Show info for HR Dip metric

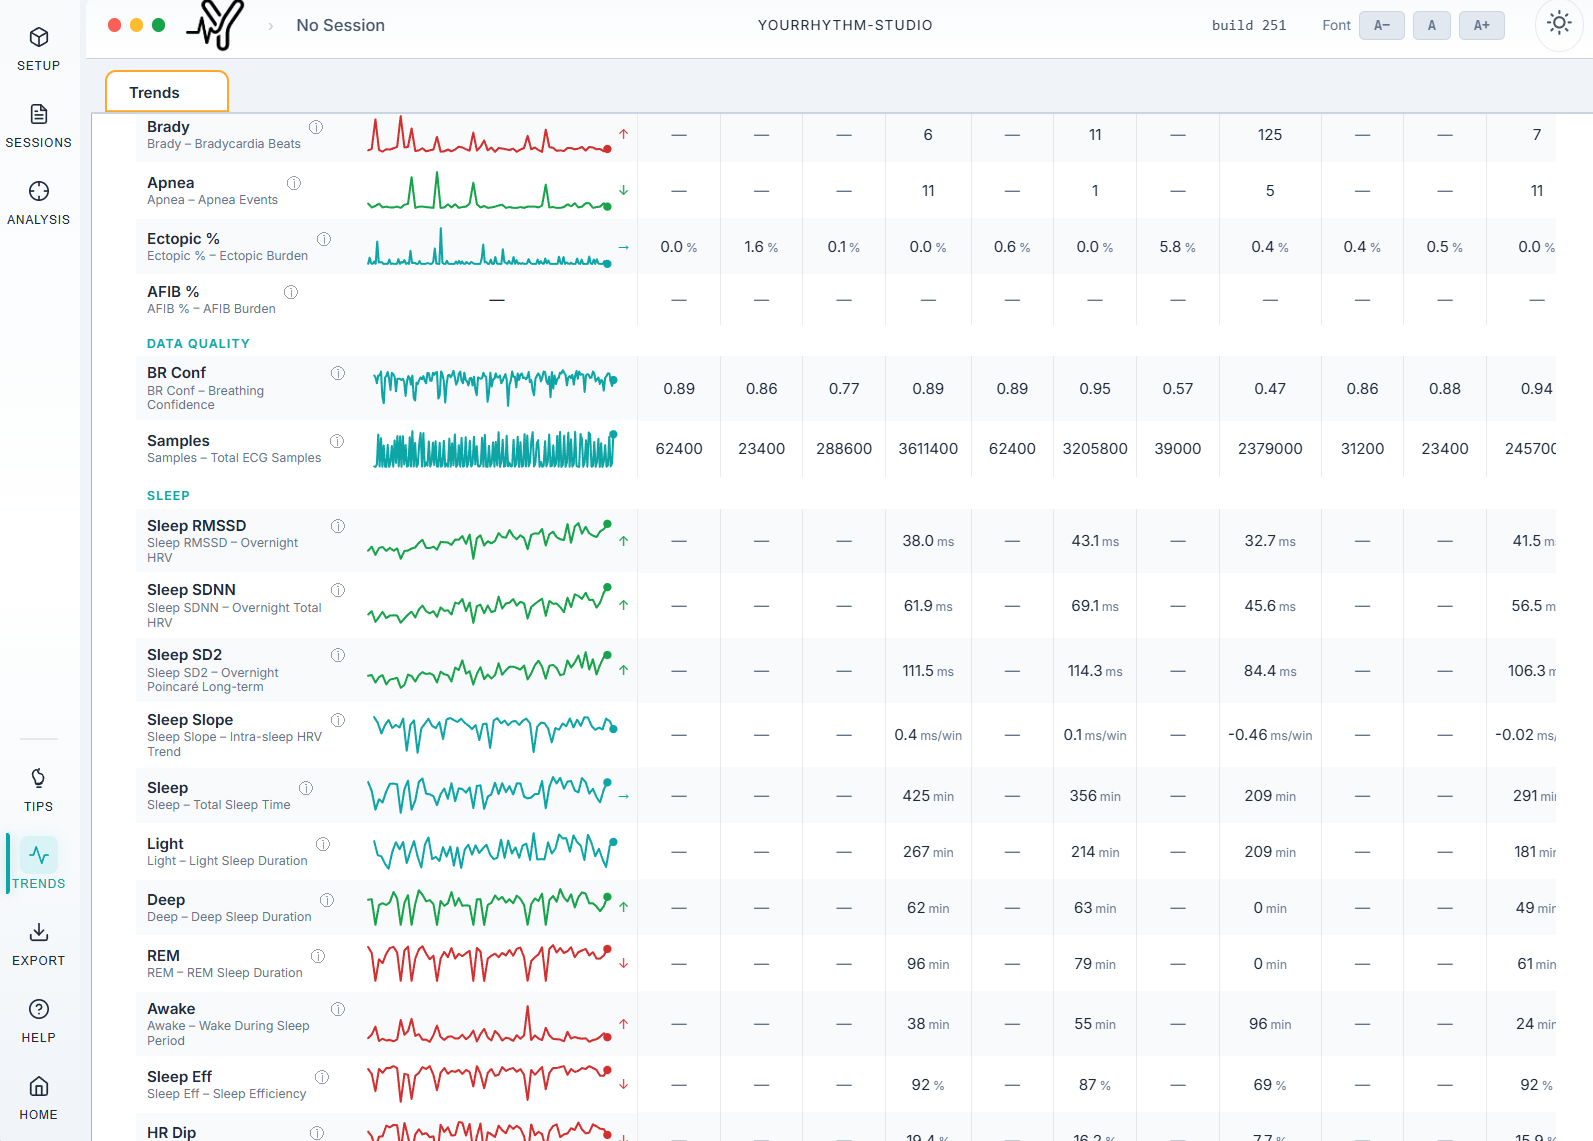[x=317, y=1133]
